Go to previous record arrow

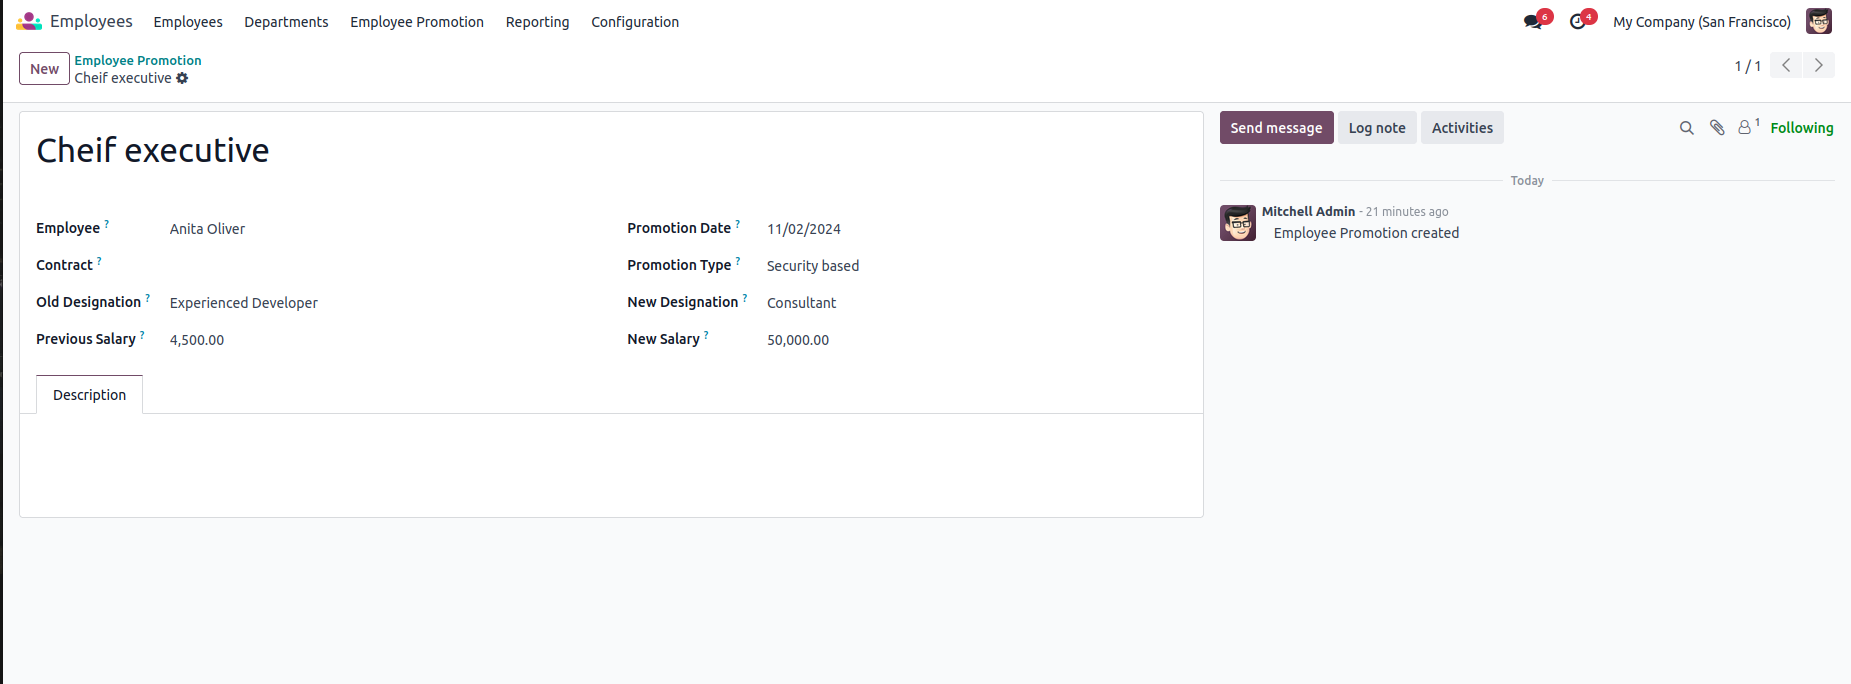click(x=1786, y=65)
